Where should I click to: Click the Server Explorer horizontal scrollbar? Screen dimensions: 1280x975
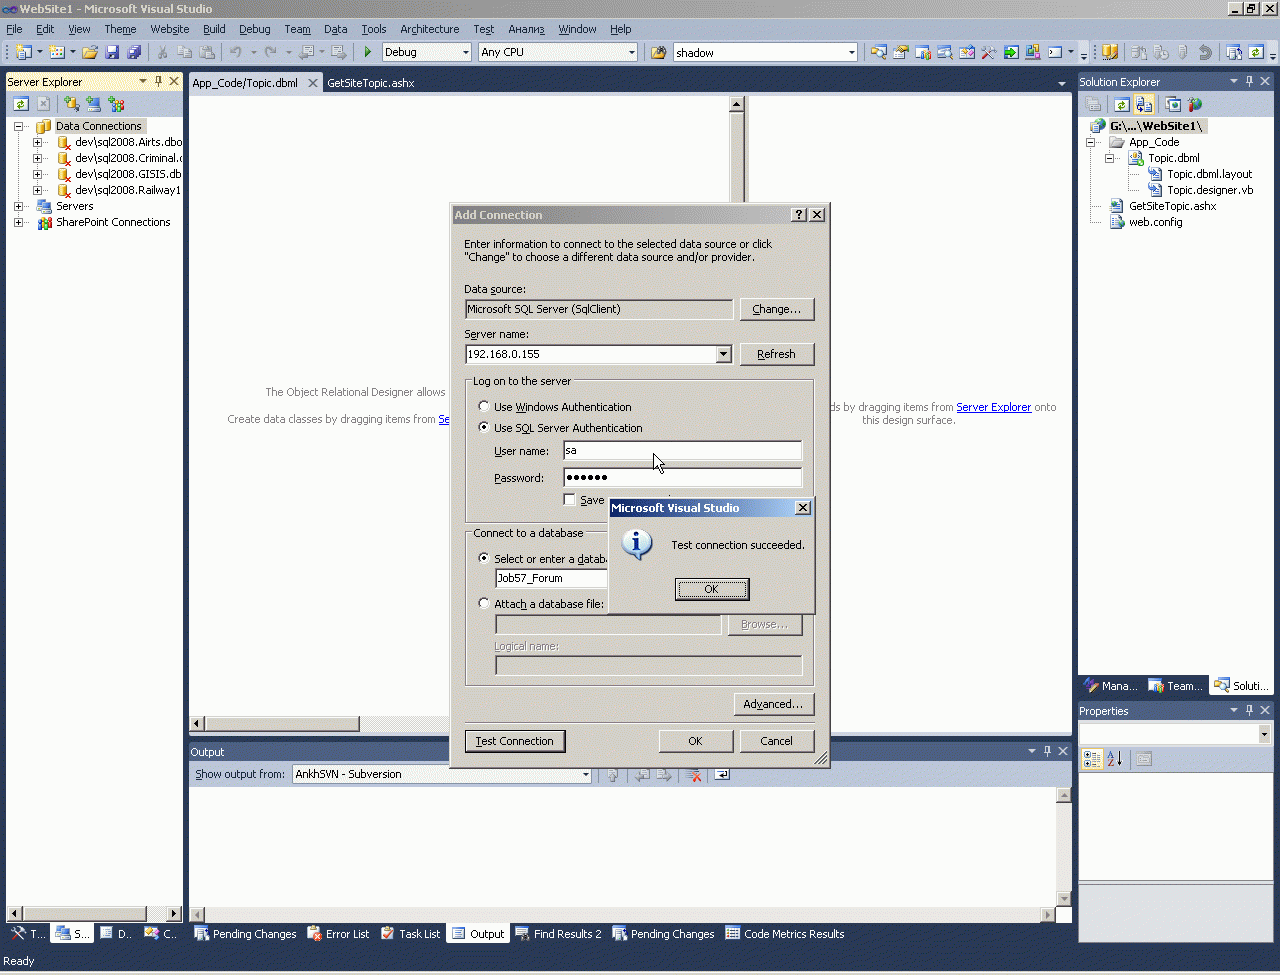pyautogui.click(x=94, y=913)
